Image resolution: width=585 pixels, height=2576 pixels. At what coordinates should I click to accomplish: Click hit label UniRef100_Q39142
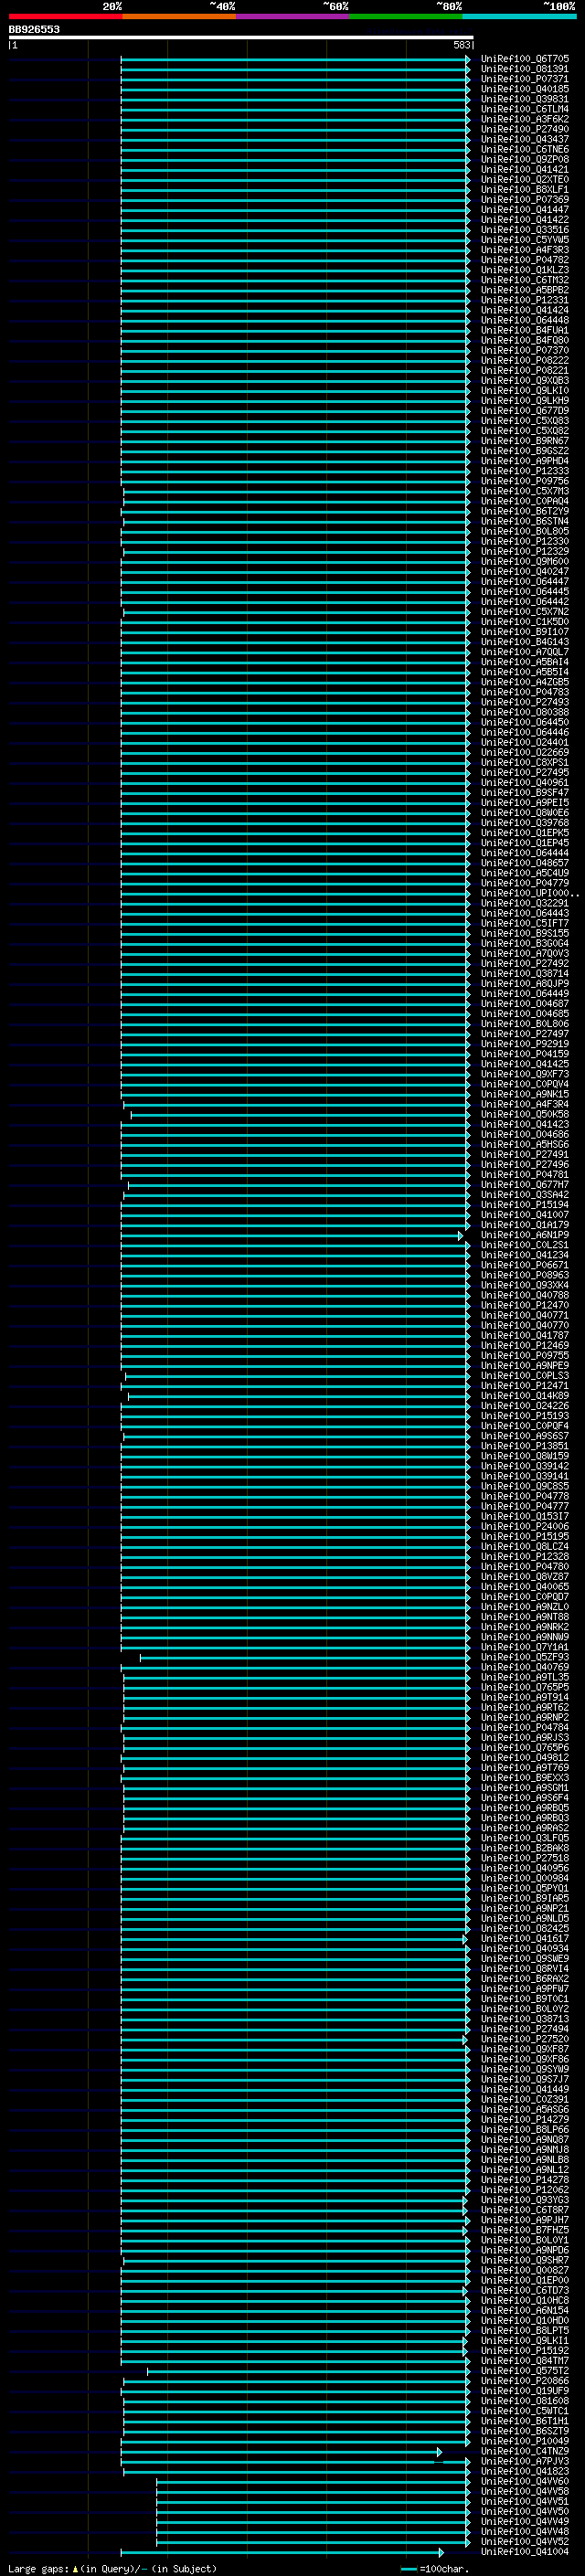click(x=524, y=1466)
